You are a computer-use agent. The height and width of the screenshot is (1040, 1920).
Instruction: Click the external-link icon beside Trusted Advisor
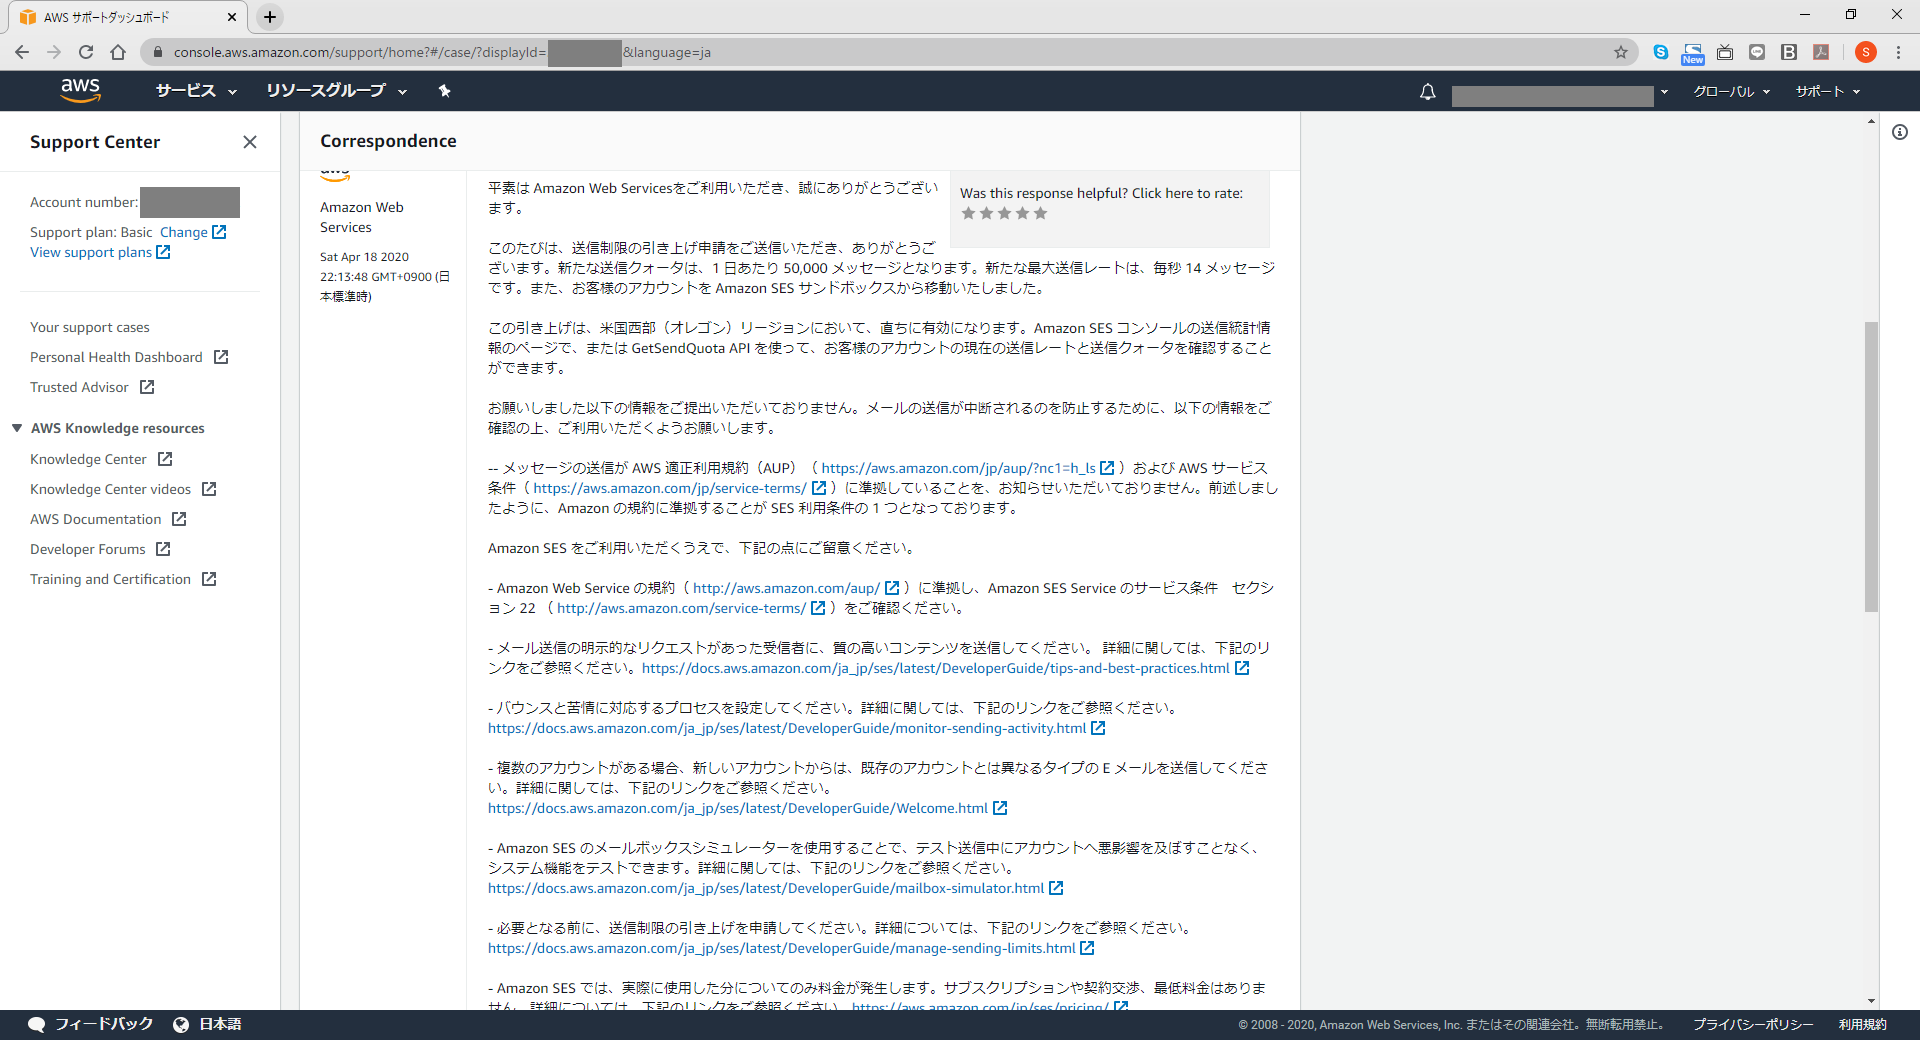[x=147, y=387]
